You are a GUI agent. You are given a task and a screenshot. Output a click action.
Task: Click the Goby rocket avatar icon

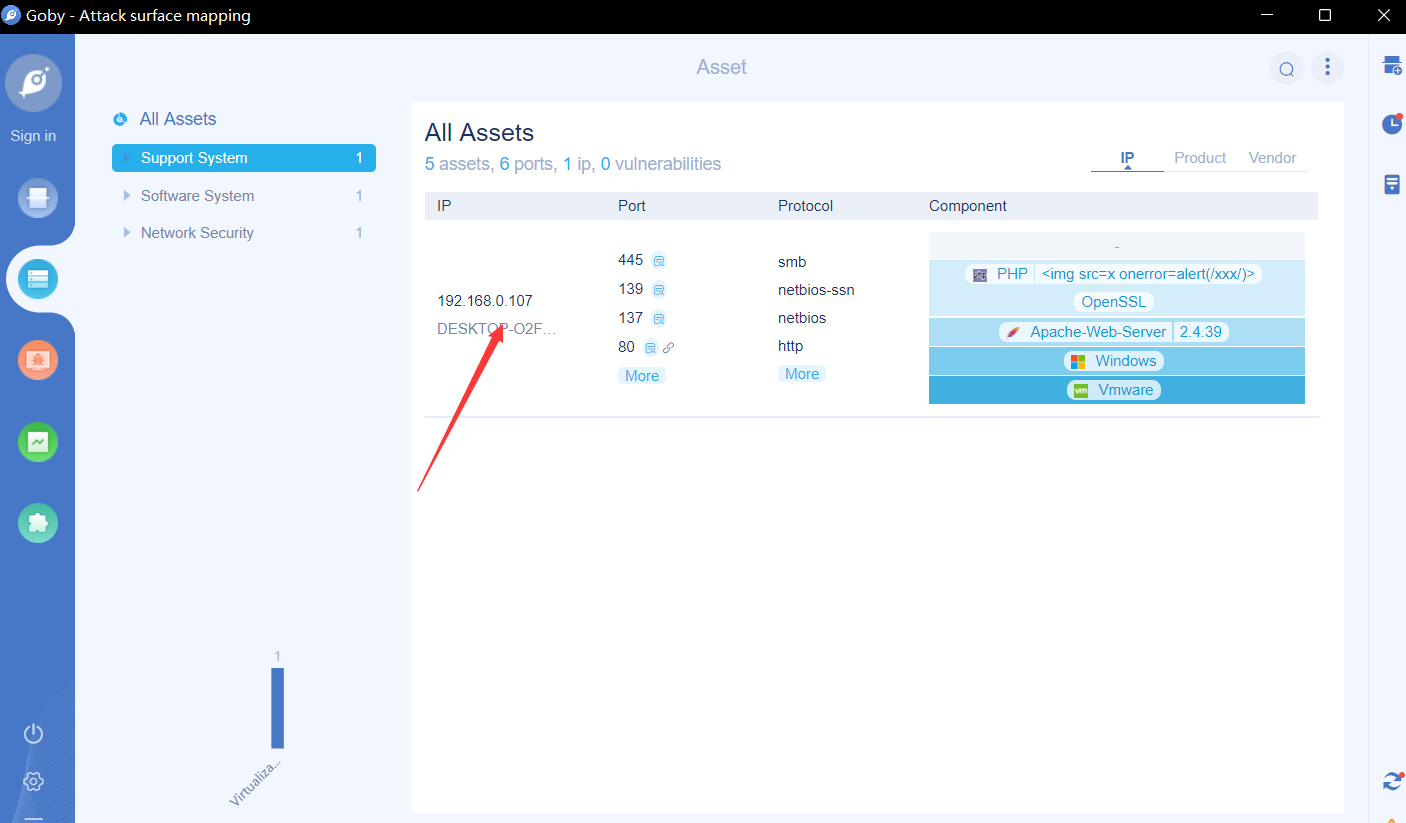pyautogui.click(x=34, y=82)
